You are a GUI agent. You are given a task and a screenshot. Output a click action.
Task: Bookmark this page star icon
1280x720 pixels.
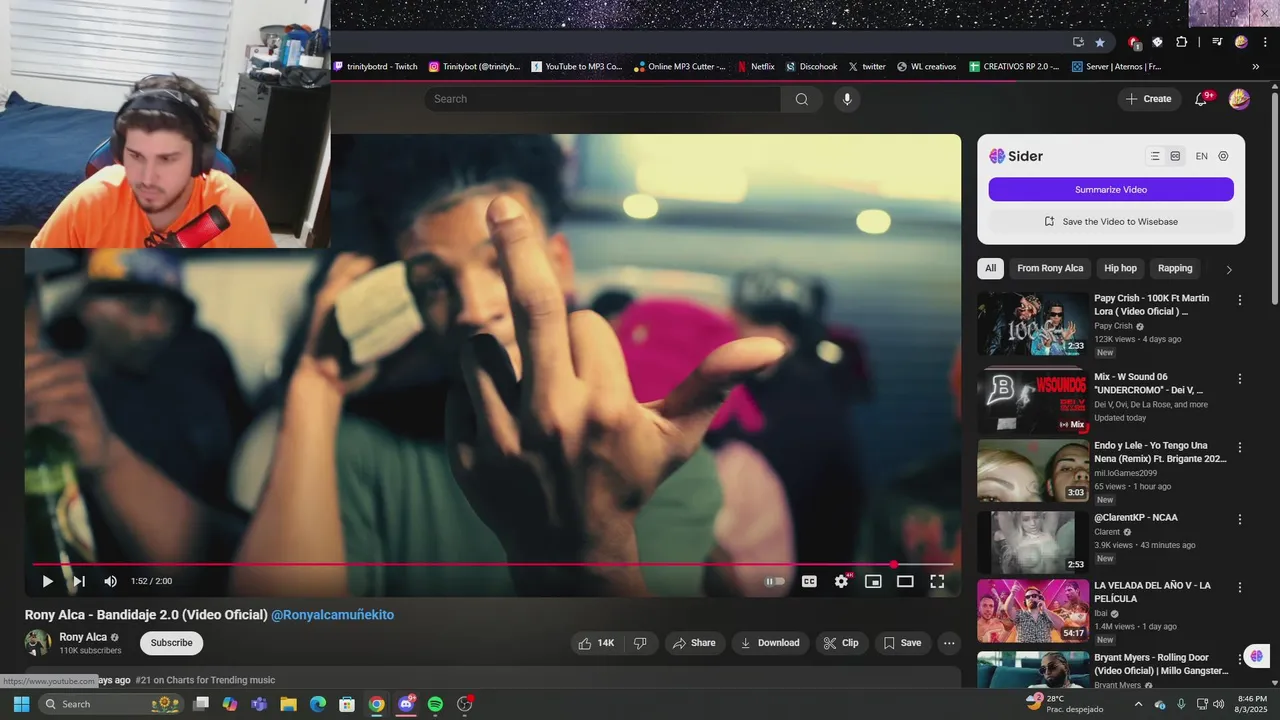(1100, 42)
